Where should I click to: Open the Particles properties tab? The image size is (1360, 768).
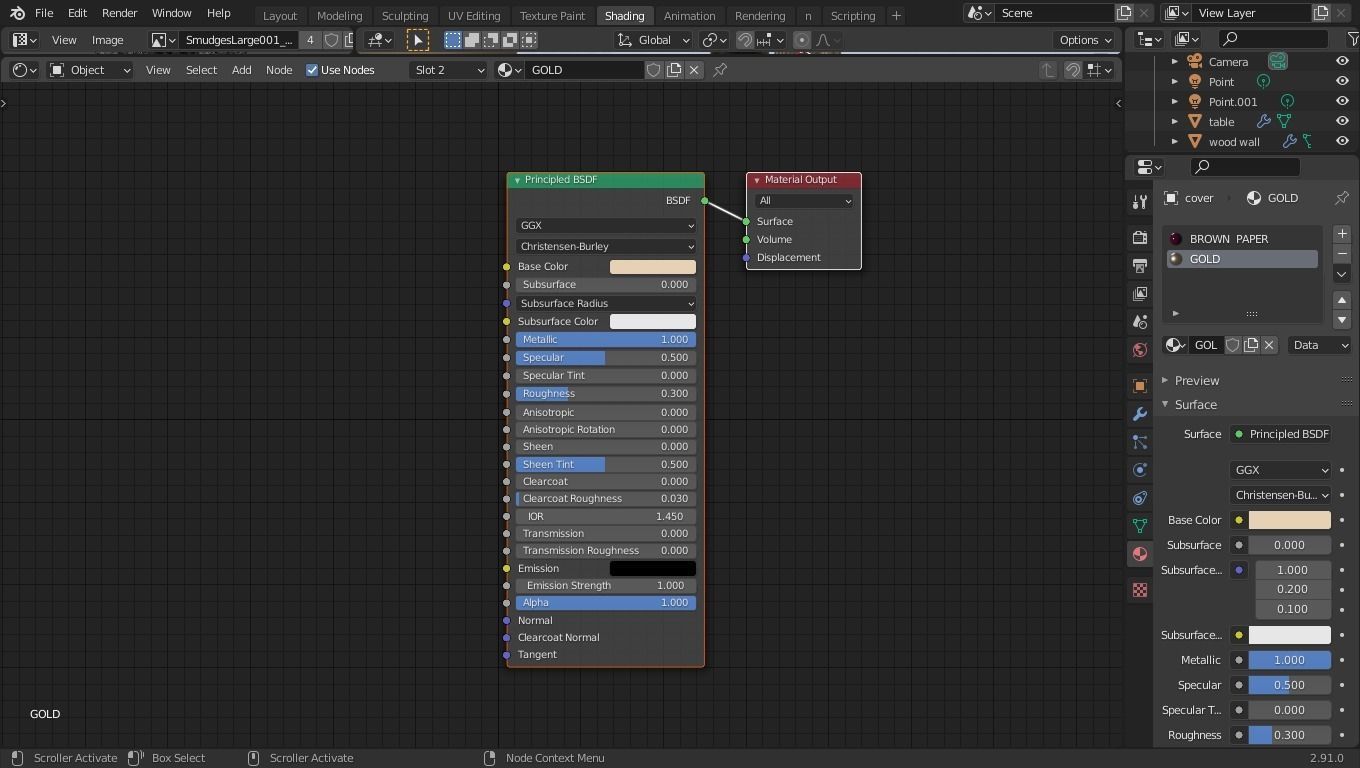point(1139,442)
